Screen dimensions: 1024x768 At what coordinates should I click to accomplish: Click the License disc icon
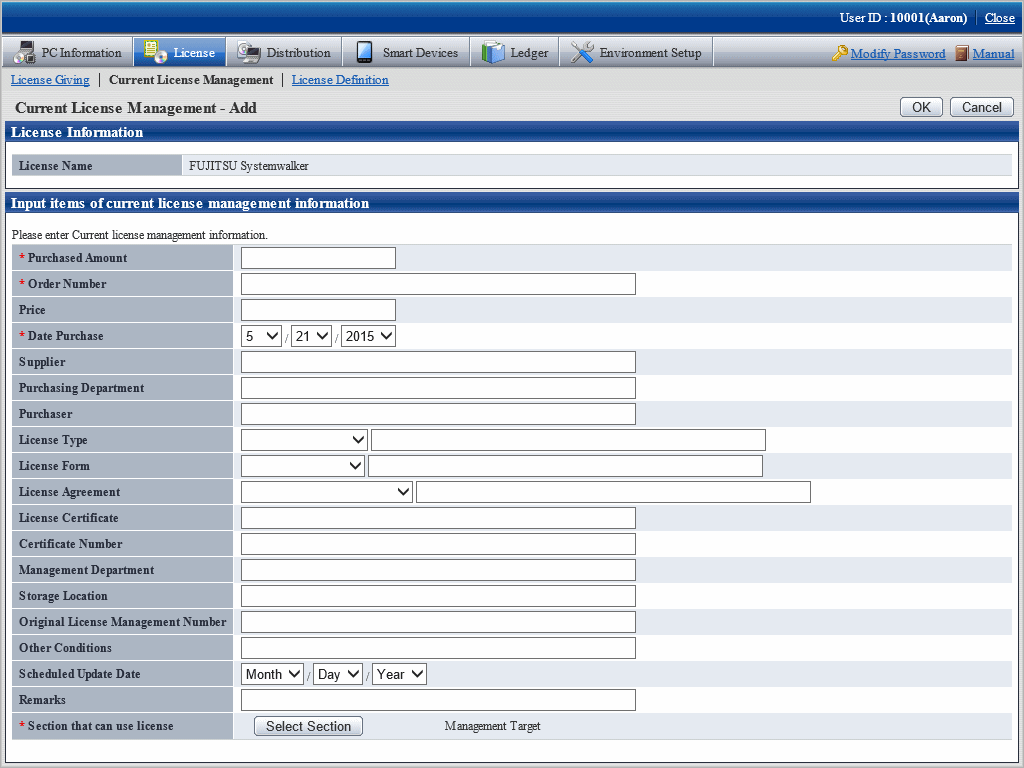pos(155,52)
